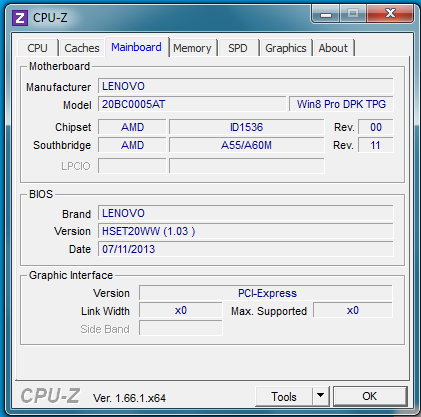Go to the SPD tab
Screen dimensions: 421x417
click(x=238, y=48)
